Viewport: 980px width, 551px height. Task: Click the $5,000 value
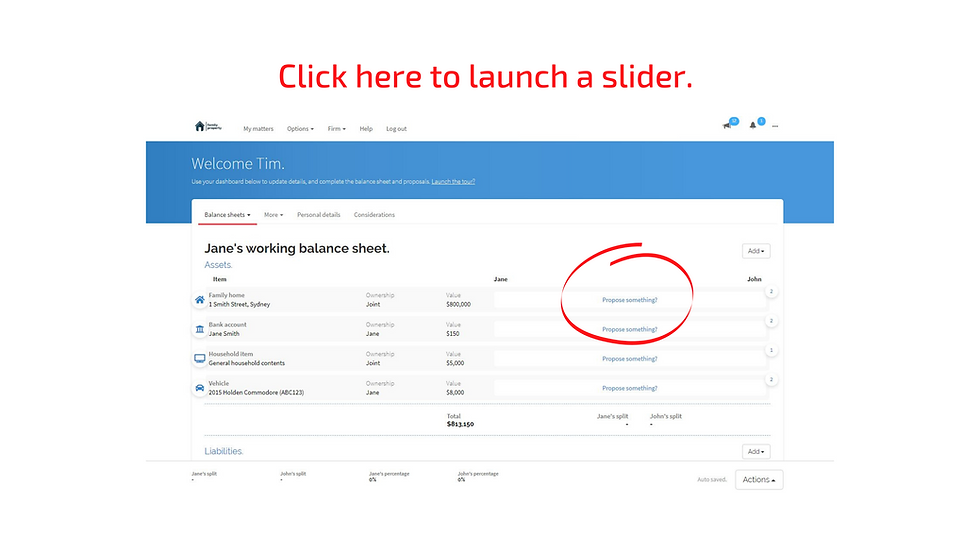pos(455,363)
